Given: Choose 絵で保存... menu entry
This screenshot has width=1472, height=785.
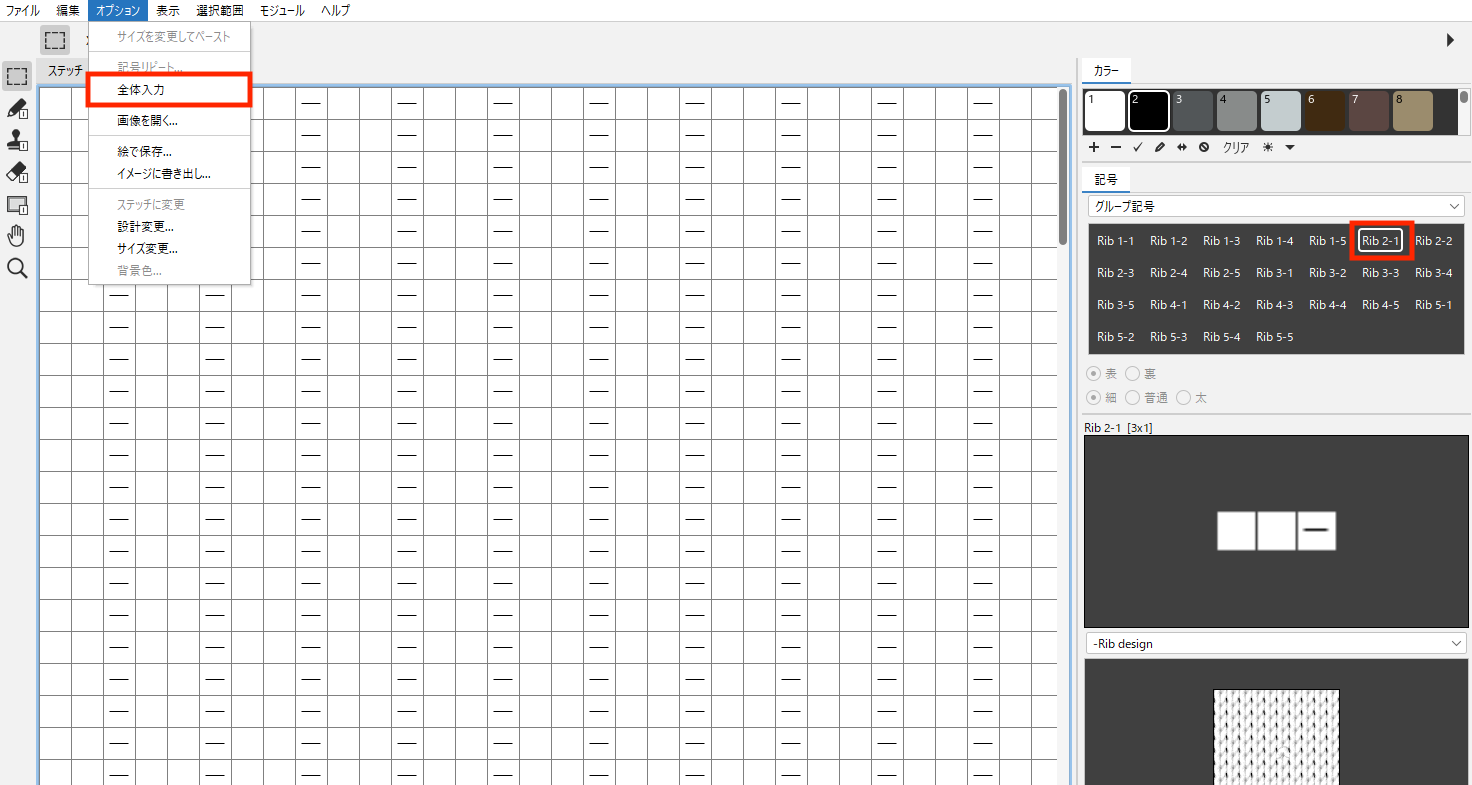Looking at the screenshot, I should click(169, 152).
